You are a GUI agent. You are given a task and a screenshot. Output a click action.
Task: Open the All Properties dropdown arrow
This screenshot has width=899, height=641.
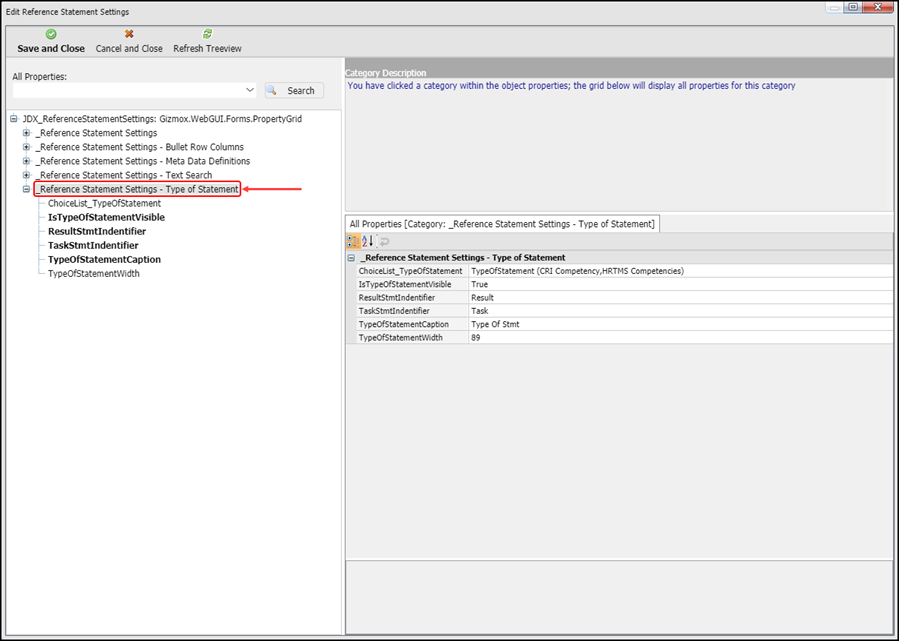click(x=250, y=90)
